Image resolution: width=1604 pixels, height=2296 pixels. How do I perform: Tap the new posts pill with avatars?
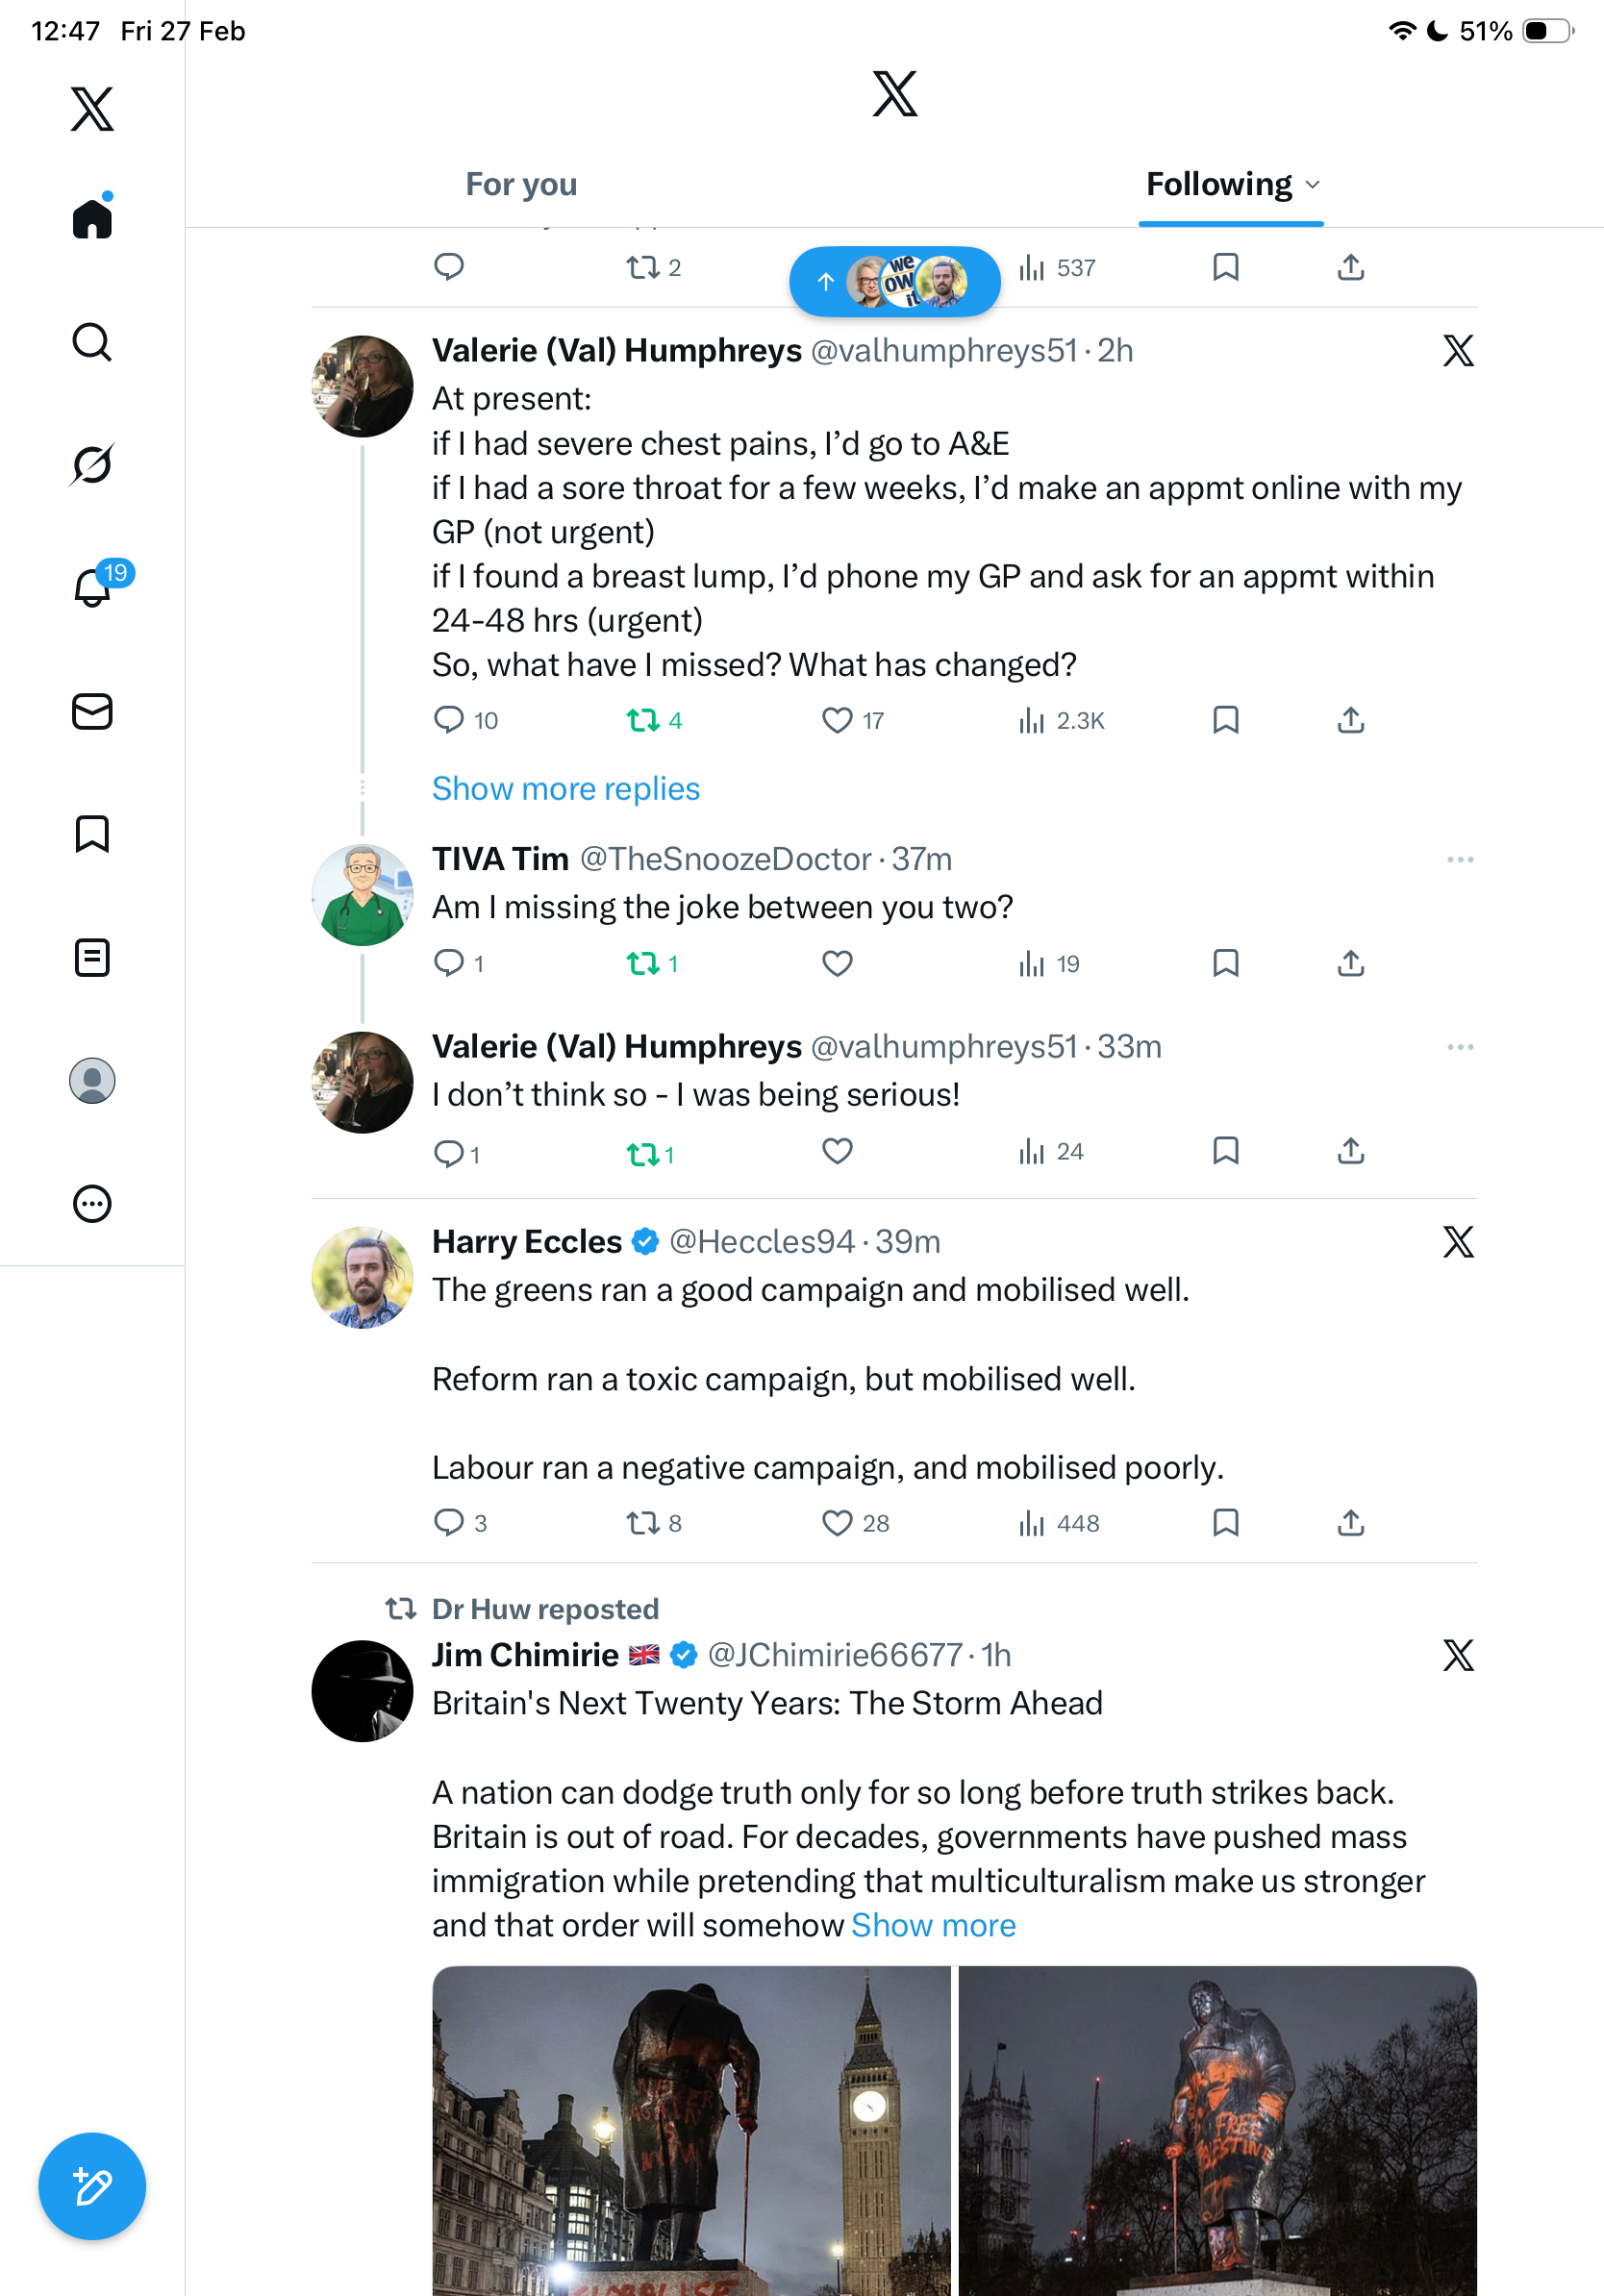click(894, 282)
